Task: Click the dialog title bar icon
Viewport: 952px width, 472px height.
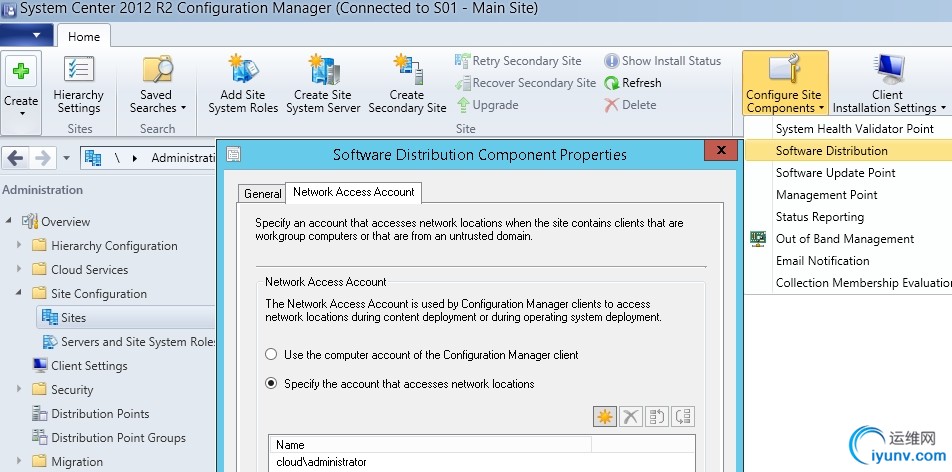Action: click(234, 154)
